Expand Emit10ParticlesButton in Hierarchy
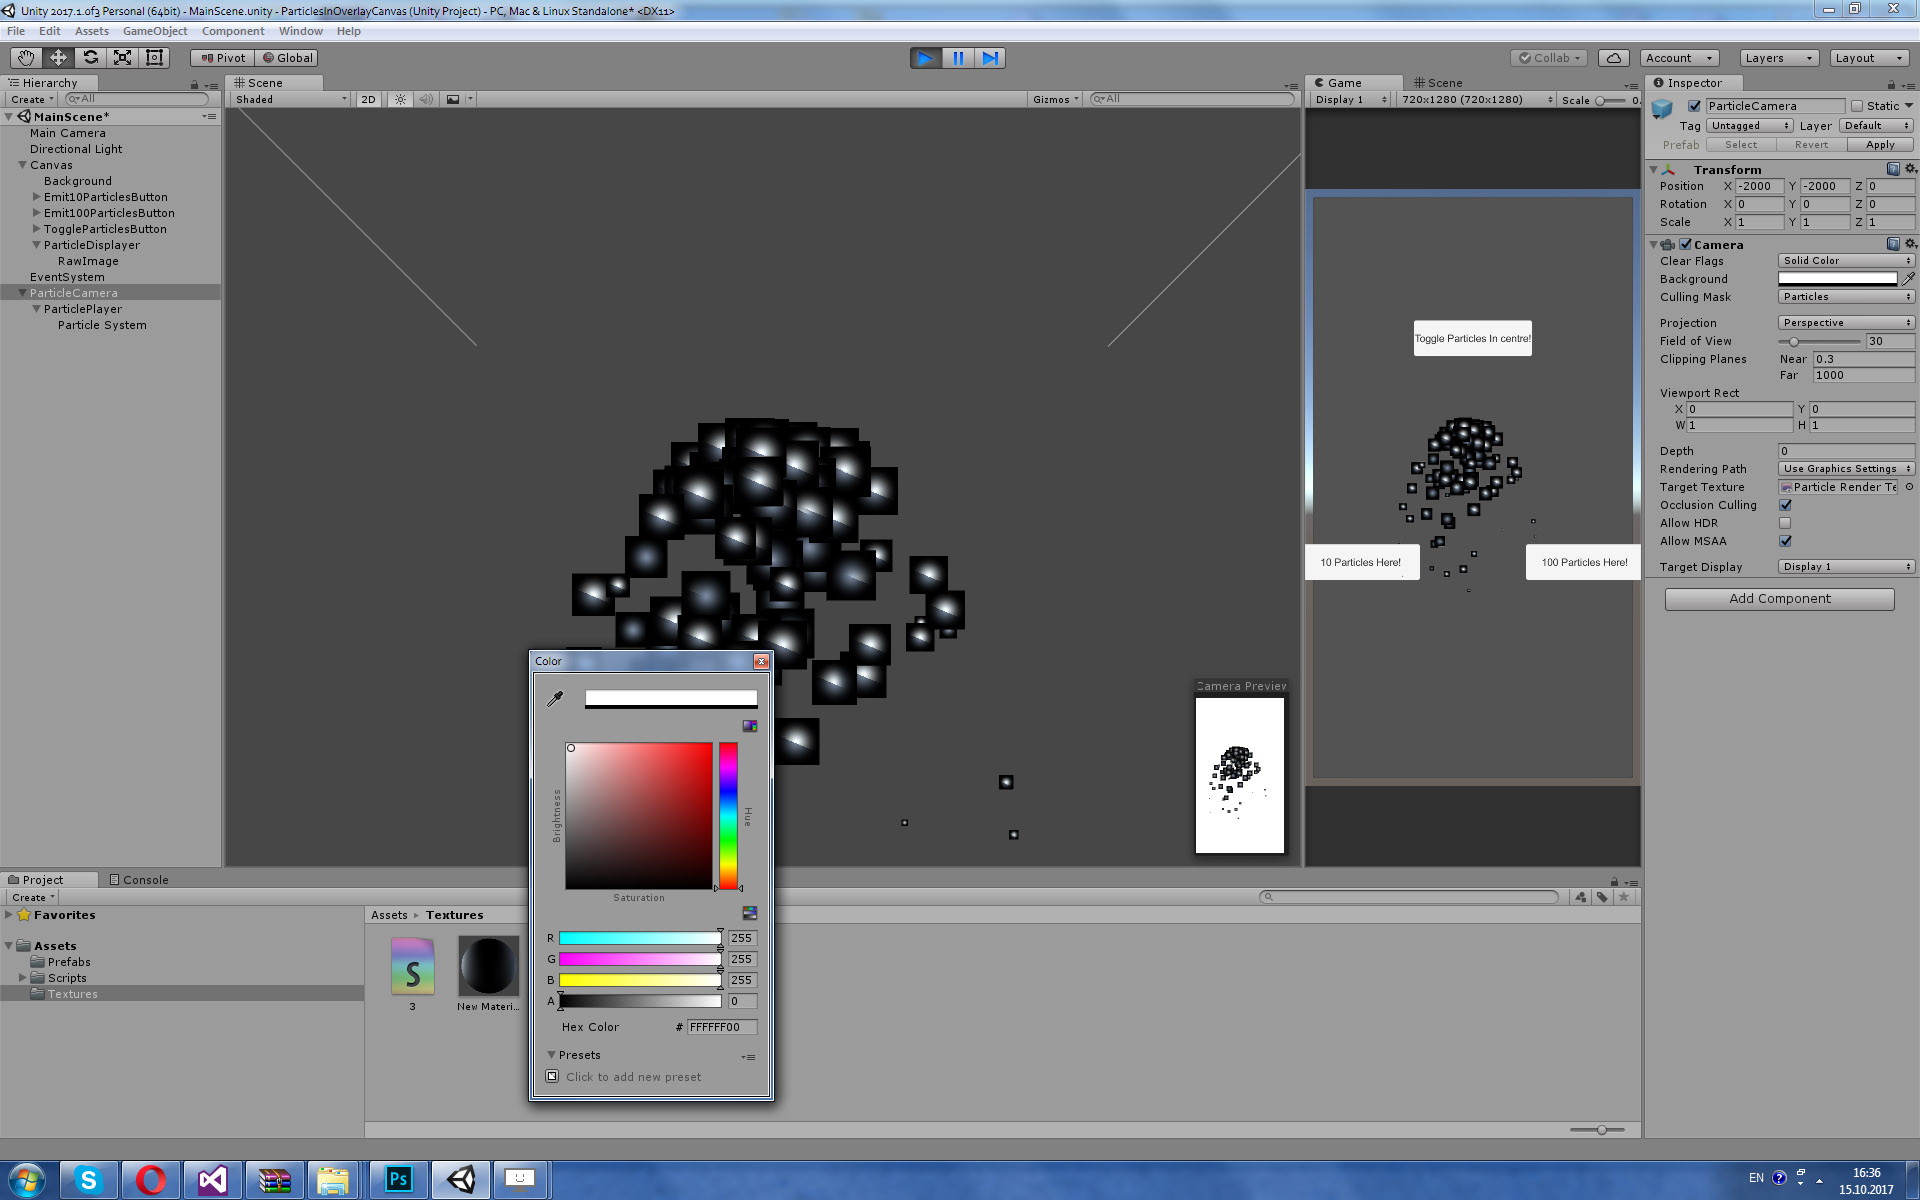Screen dimensions: 1920x1200 point(37,197)
